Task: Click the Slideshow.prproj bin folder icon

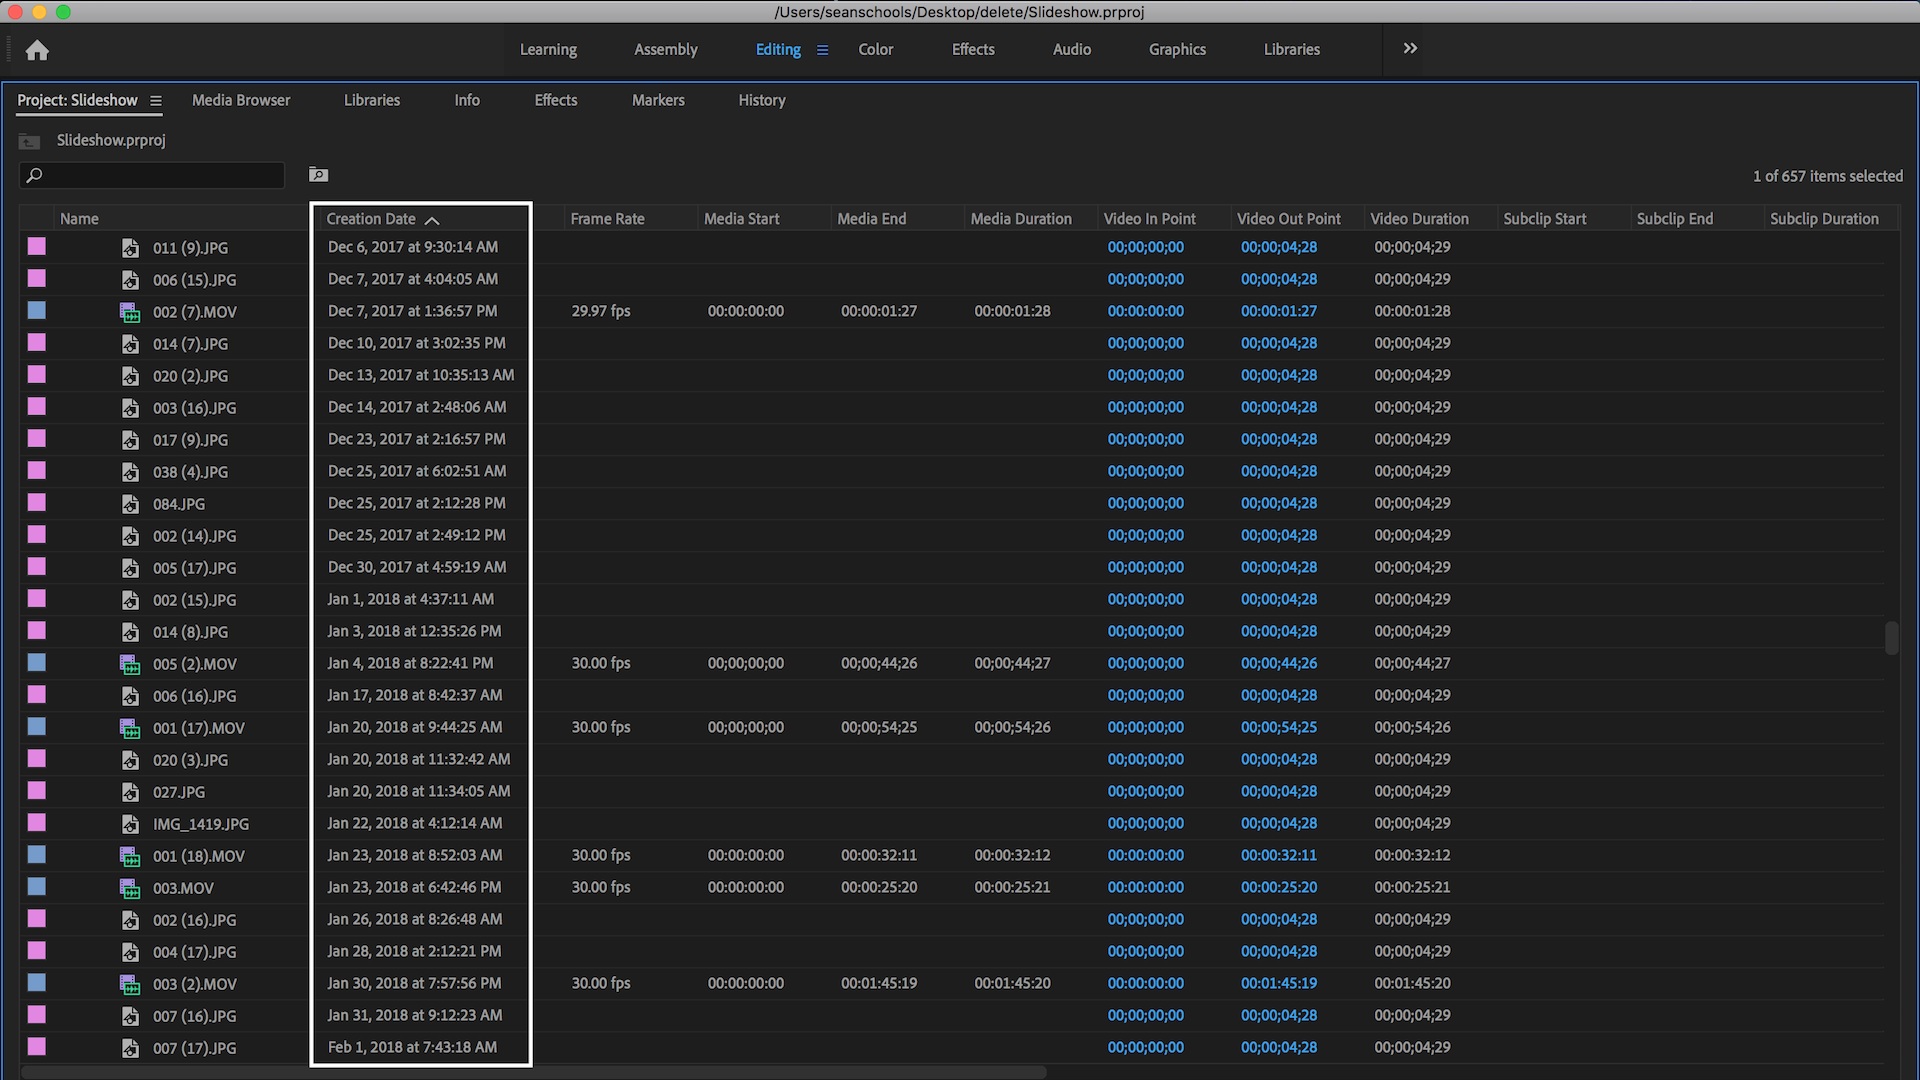Action: [x=29, y=141]
